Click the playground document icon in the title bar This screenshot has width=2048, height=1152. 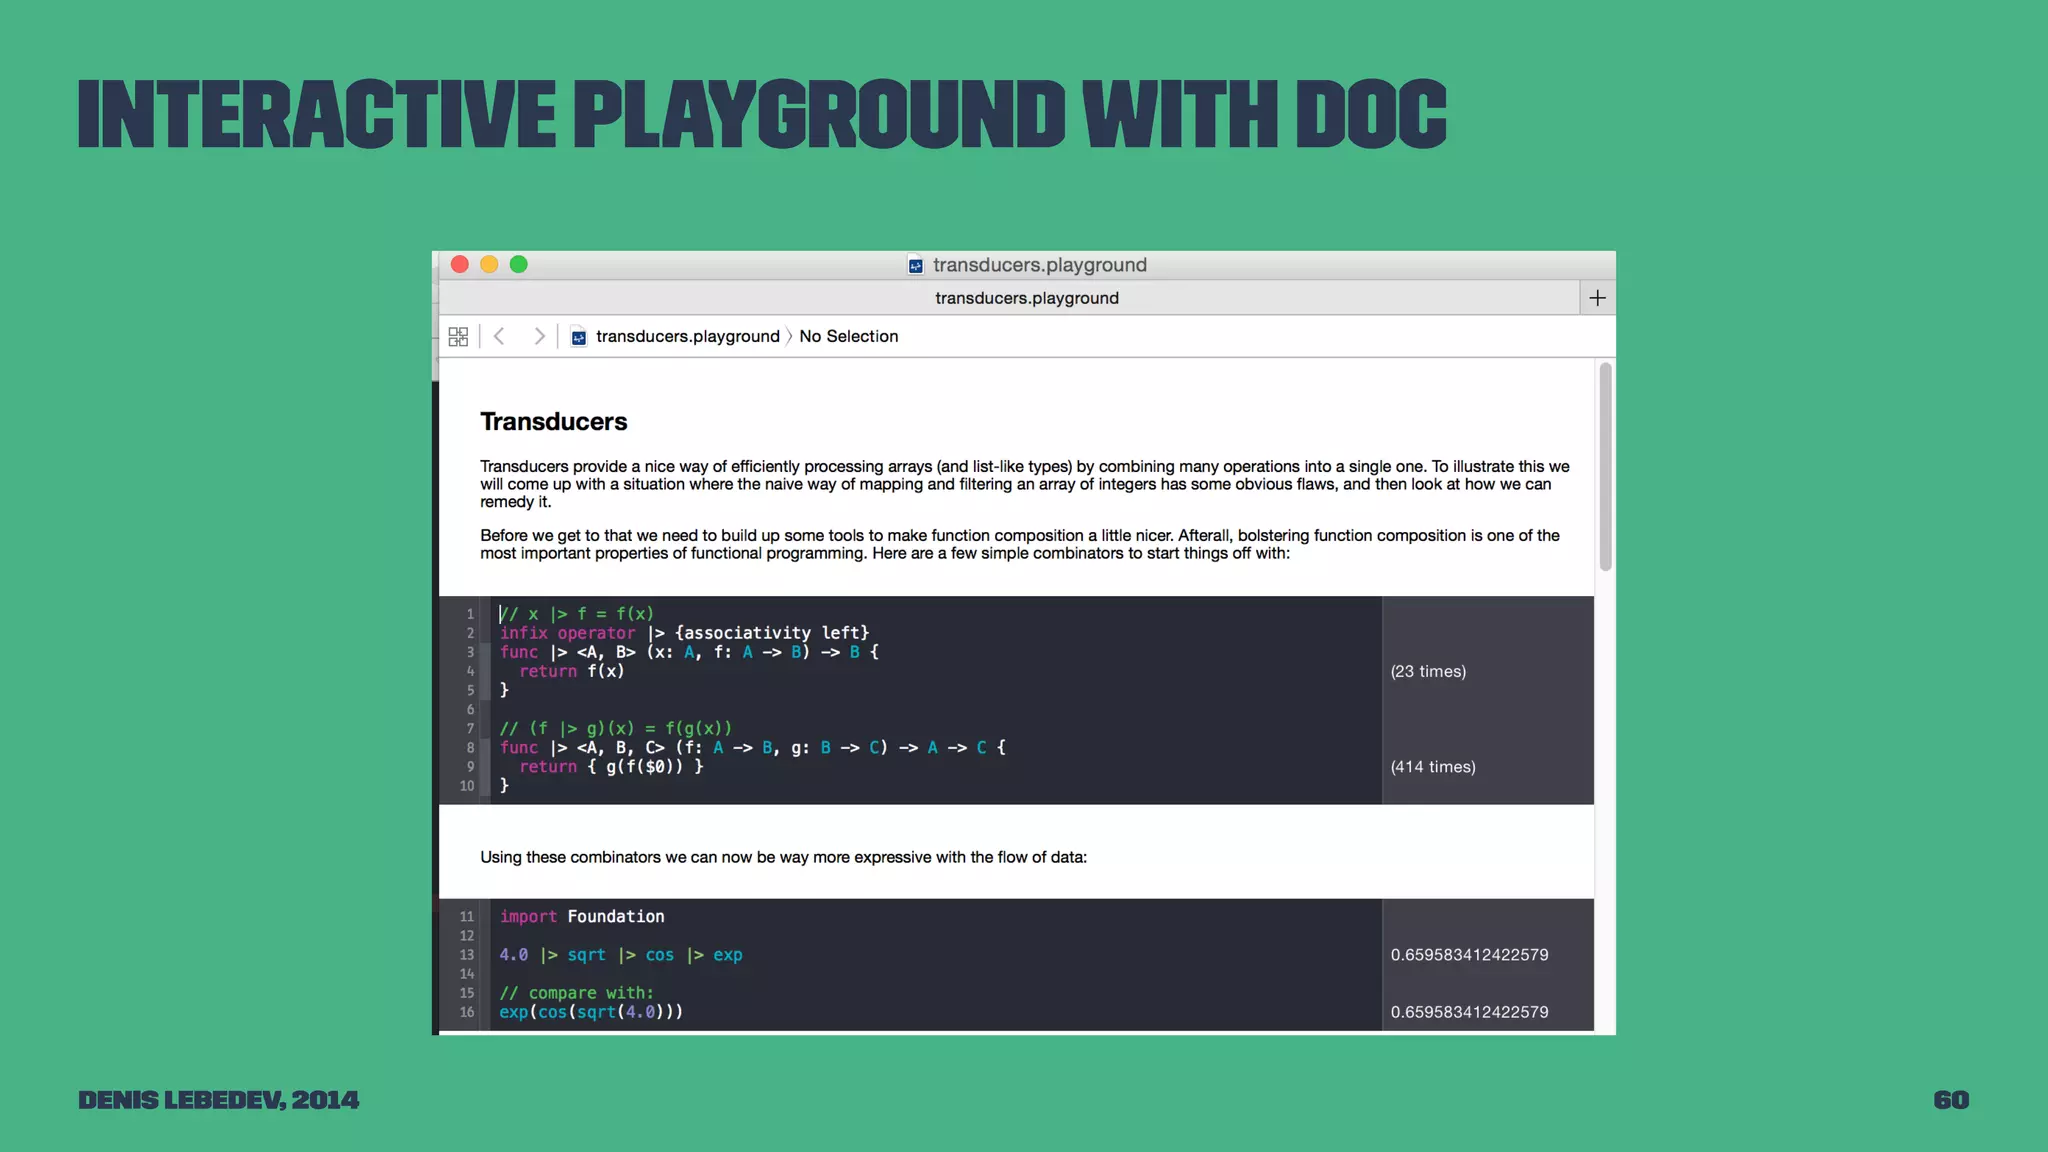coord(915,265)
